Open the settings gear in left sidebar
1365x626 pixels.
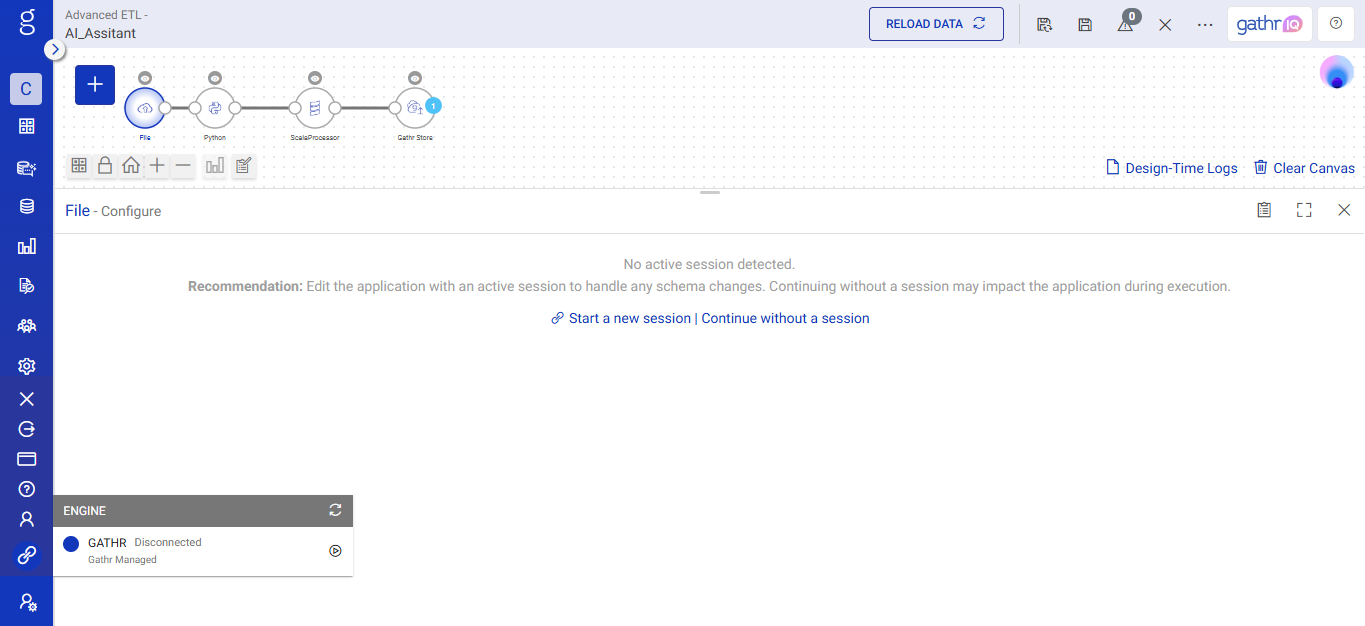pyautogui.click(x=27, y=366)
